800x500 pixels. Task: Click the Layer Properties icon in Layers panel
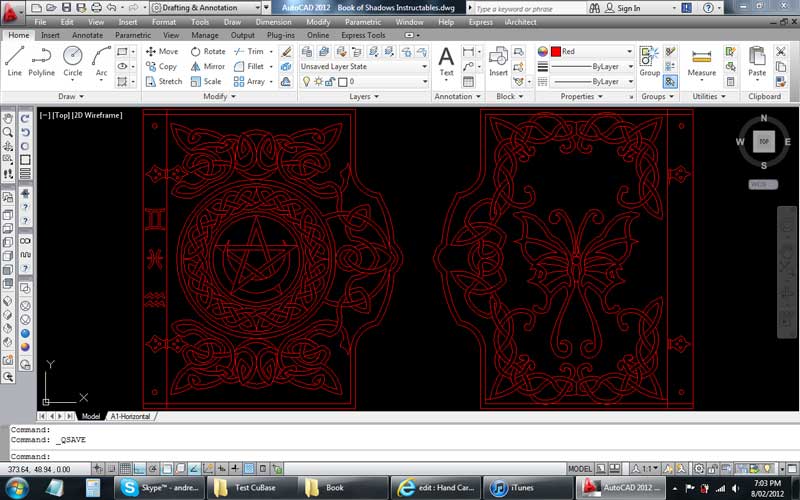(307, 52)
